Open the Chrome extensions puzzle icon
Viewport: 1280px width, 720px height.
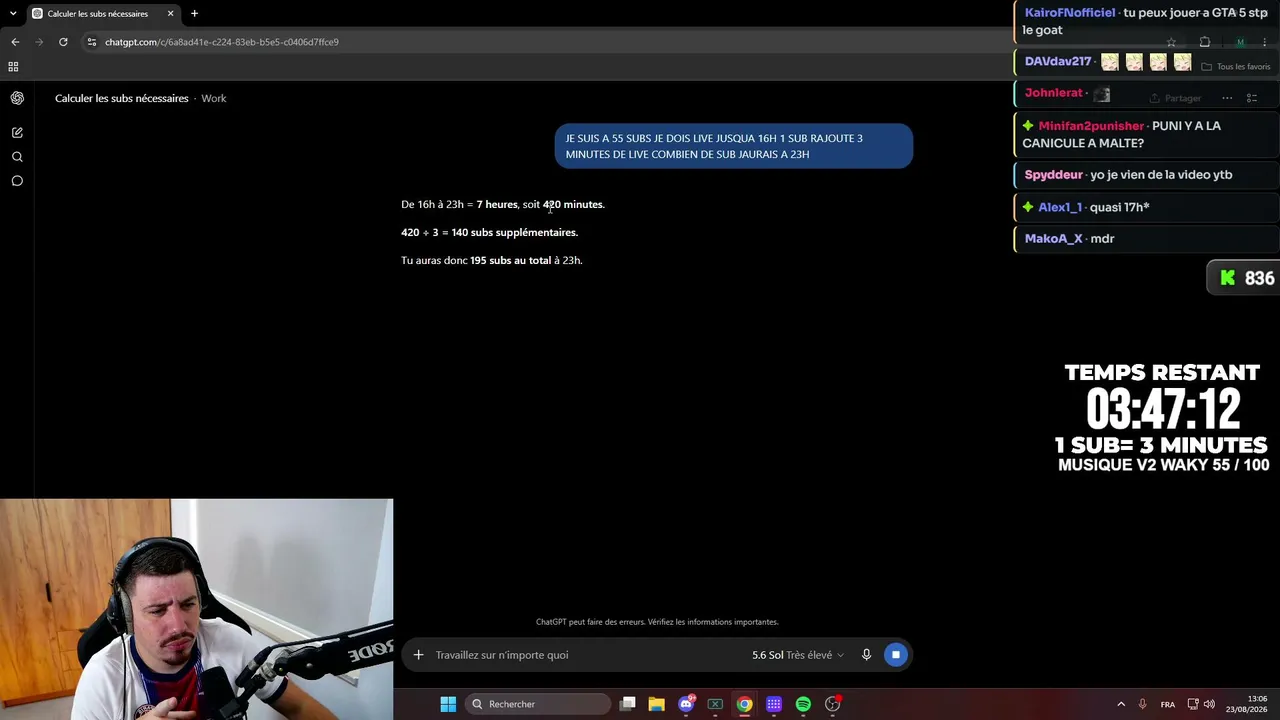point(1205,42)
